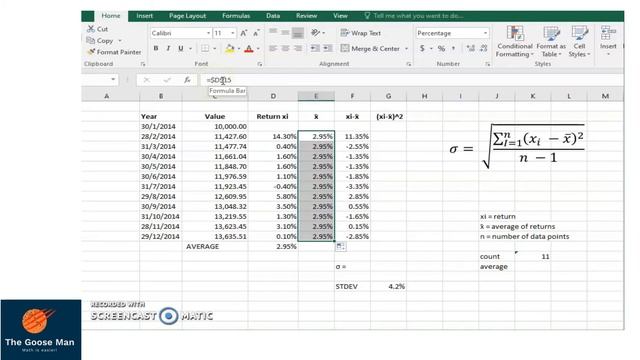
Task: Select column G header
Action: click(x=388, y=96)
